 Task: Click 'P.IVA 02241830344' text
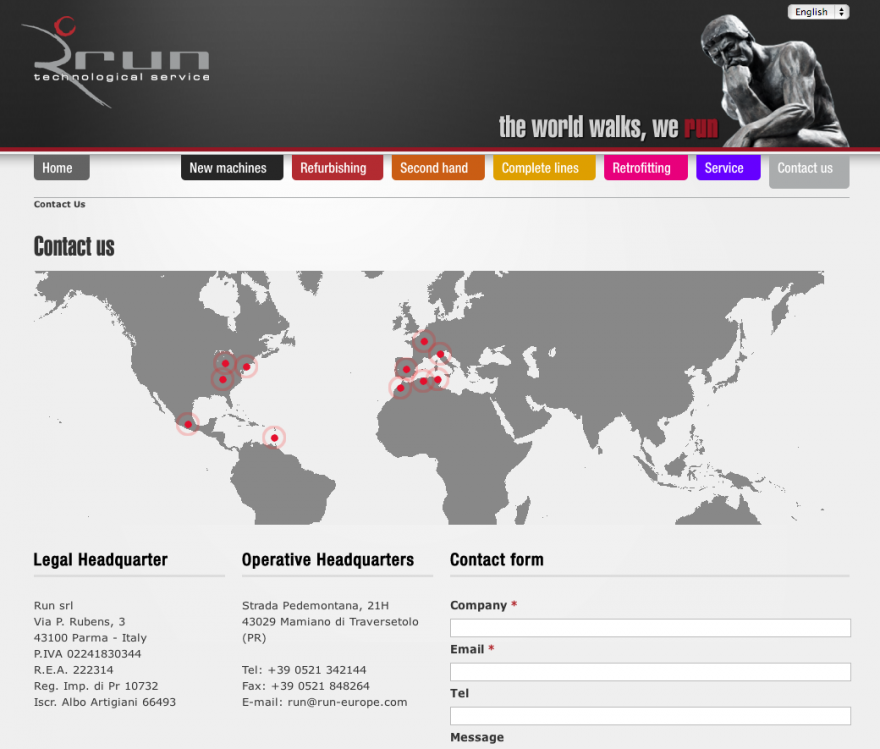tap(88, 654)
